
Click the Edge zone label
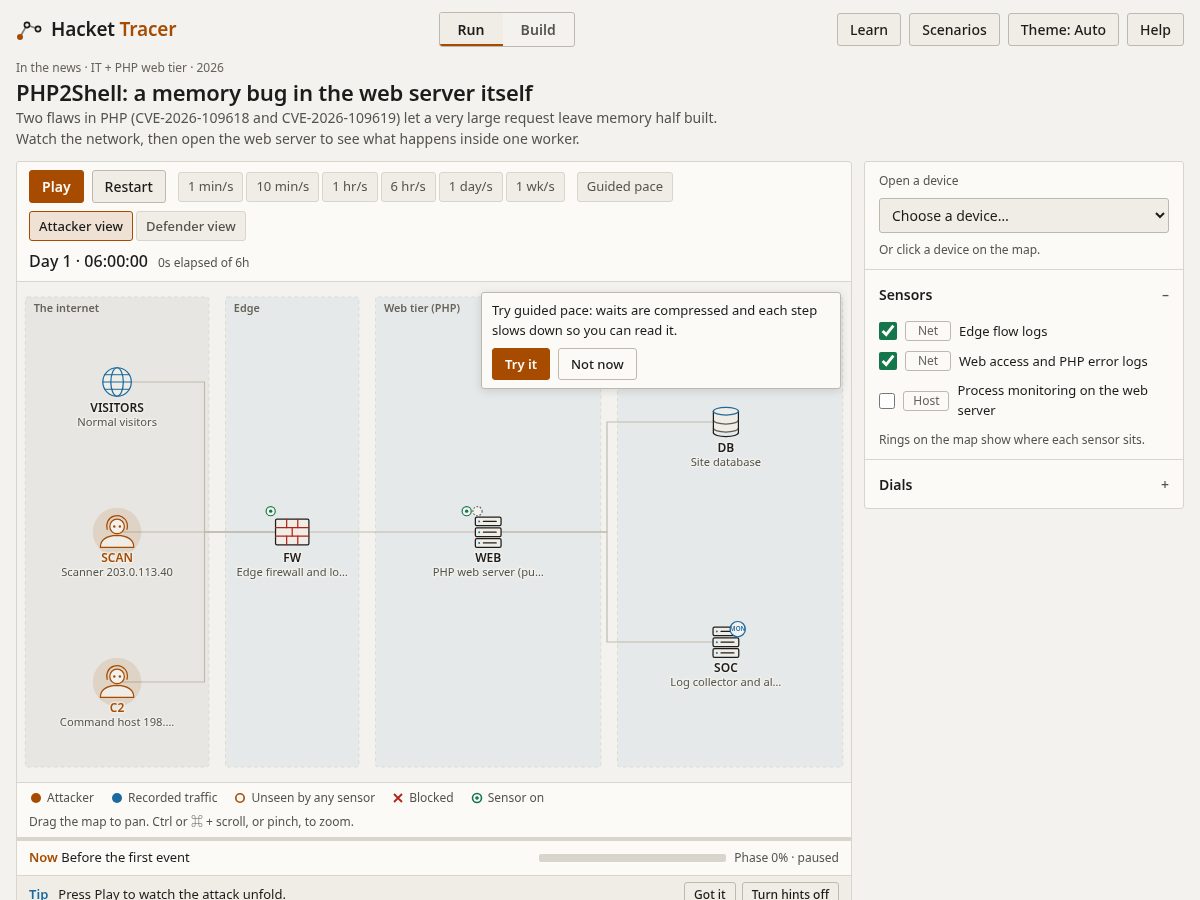point(247,308)
